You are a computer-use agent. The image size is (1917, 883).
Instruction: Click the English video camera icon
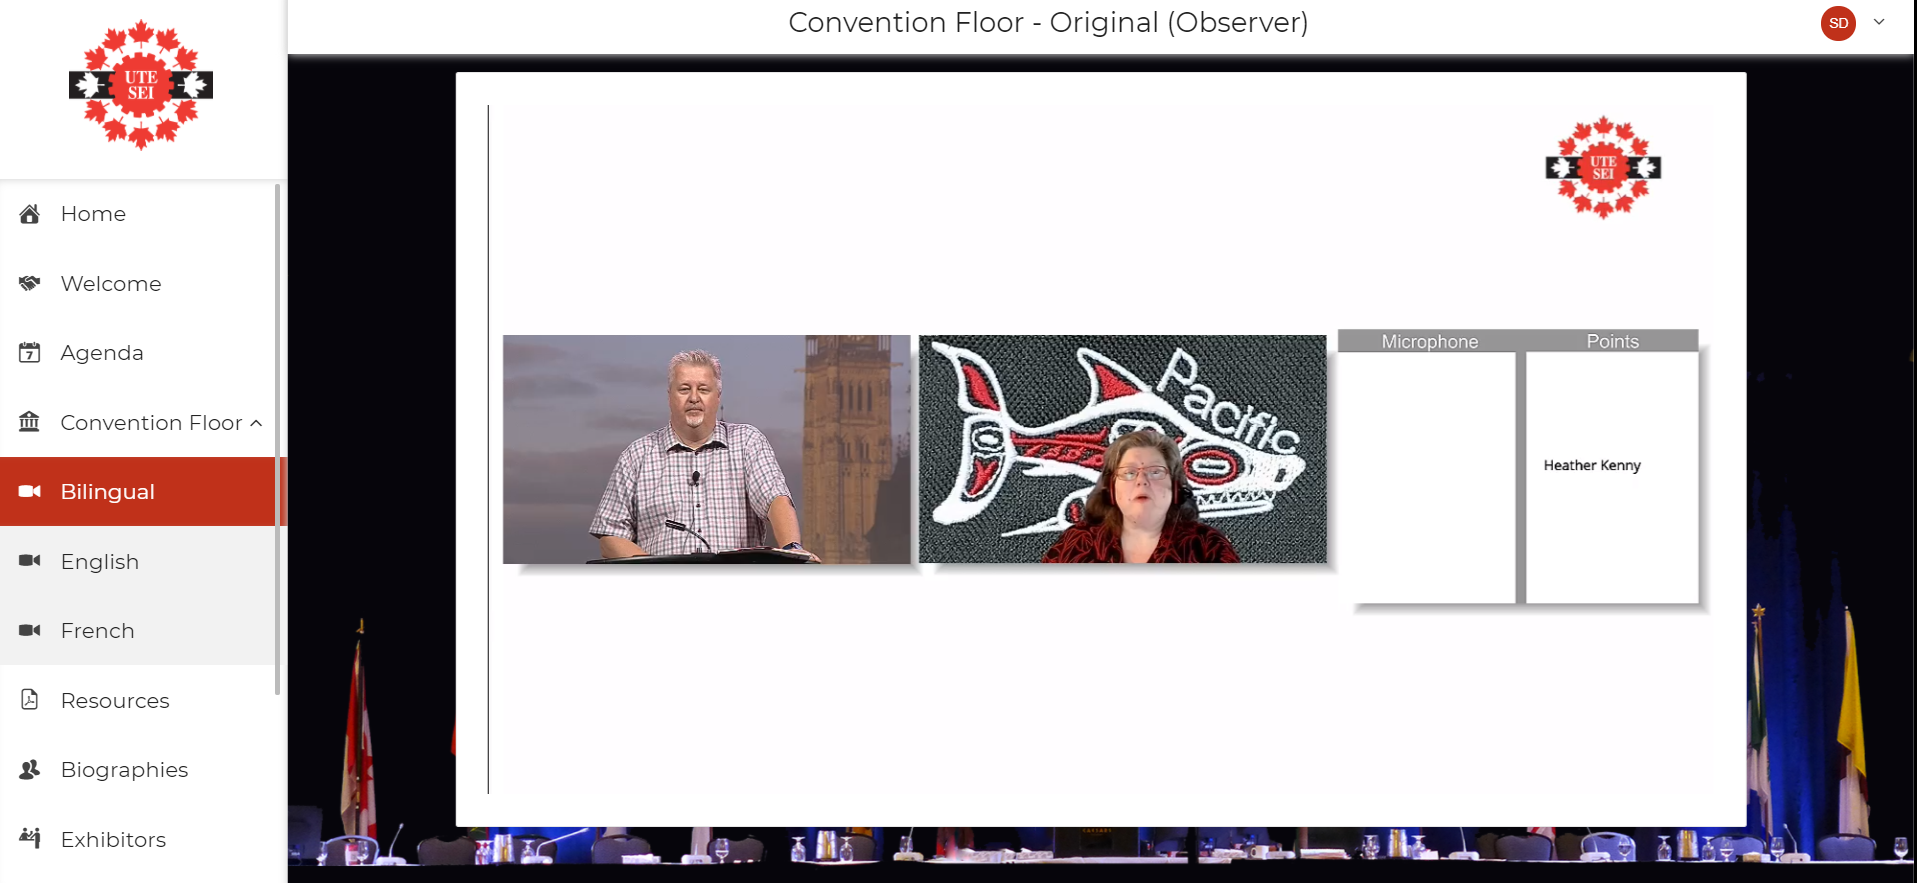pyautogui.click(x=30, y=561)
